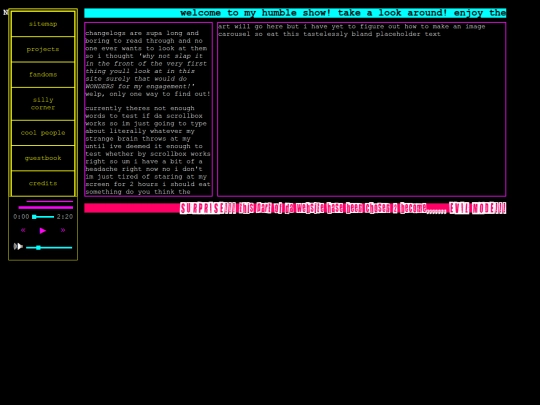Open the fandoms section
This screenshot has height=405, width=540.
click(x=43, y=74)
